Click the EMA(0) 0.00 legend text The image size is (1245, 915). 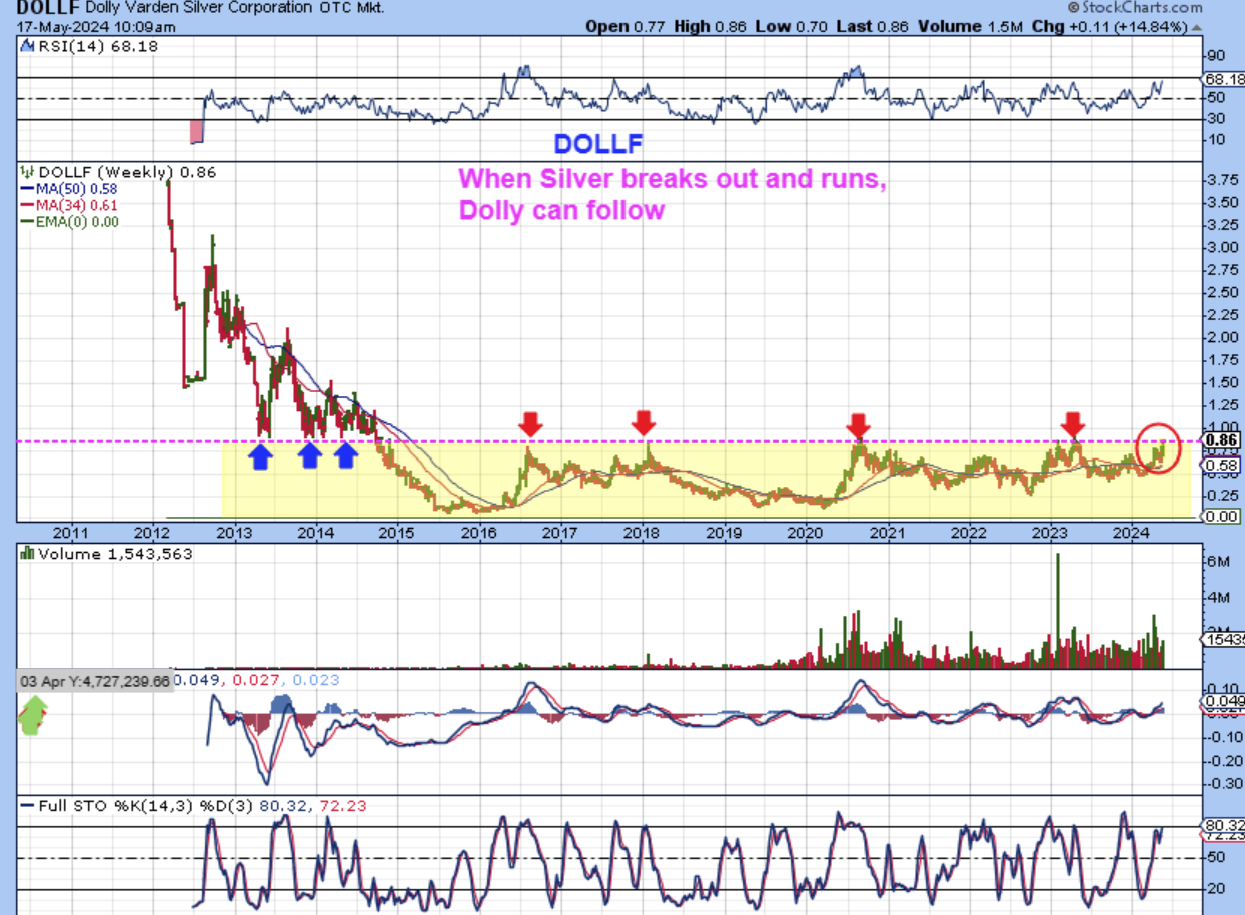coord(77,222)
